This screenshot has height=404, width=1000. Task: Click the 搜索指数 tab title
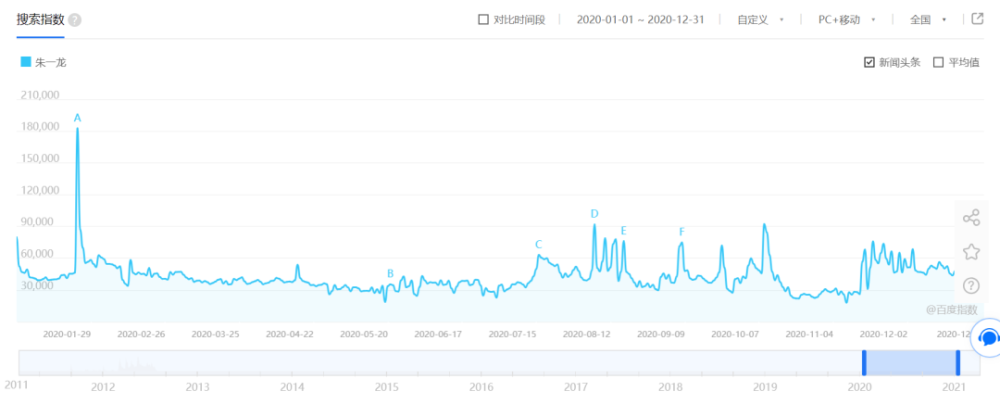(x=40, y=20)
